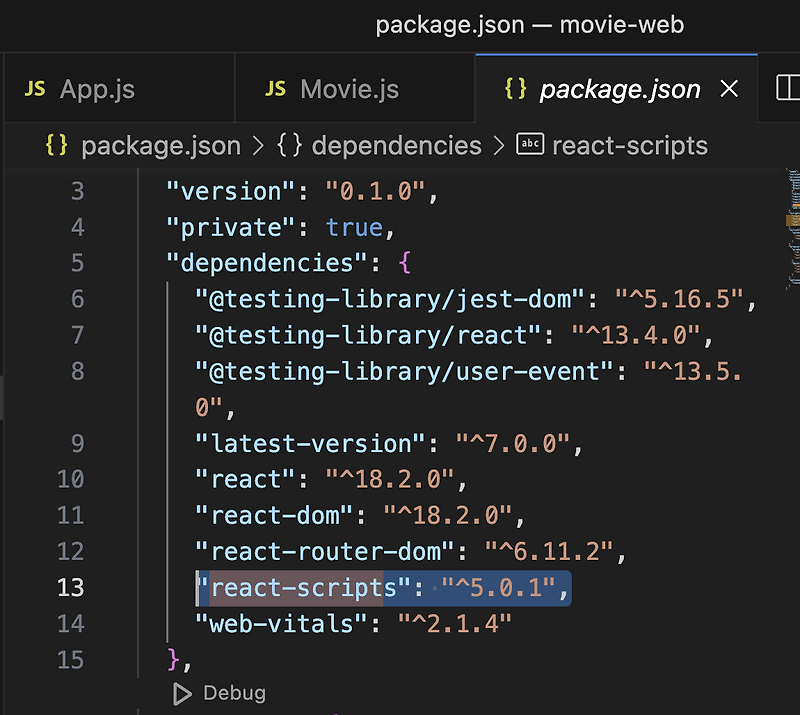Click "@testing-library/react" key
Screen dimensions: 800x715
tap(368, 336)
